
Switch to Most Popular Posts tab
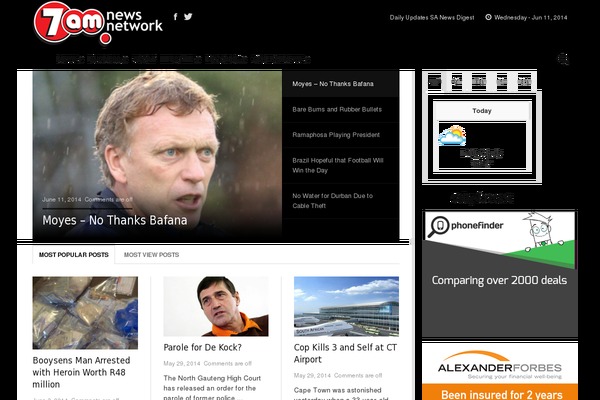(x=73, y=255)
